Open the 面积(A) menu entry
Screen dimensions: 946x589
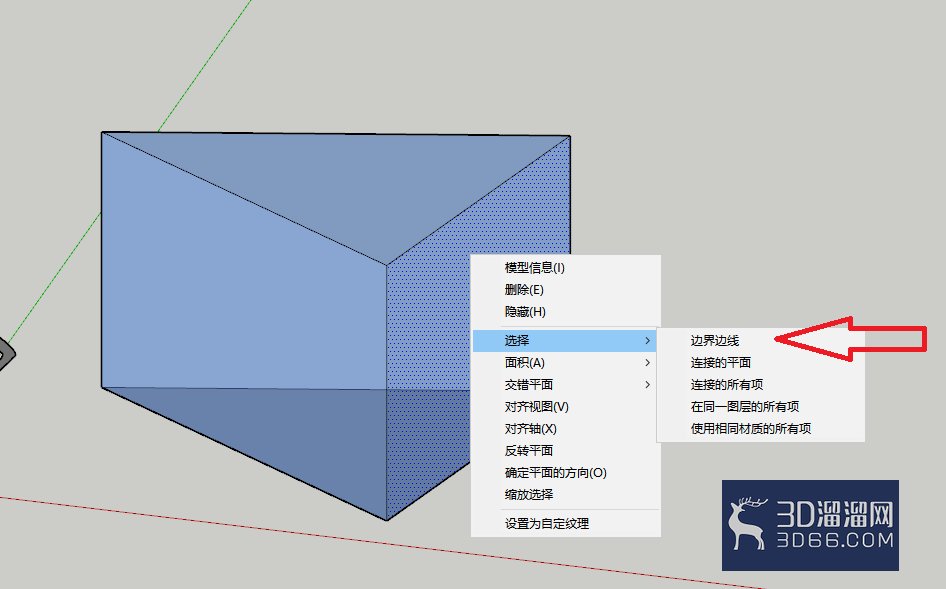tap(565, 363)
